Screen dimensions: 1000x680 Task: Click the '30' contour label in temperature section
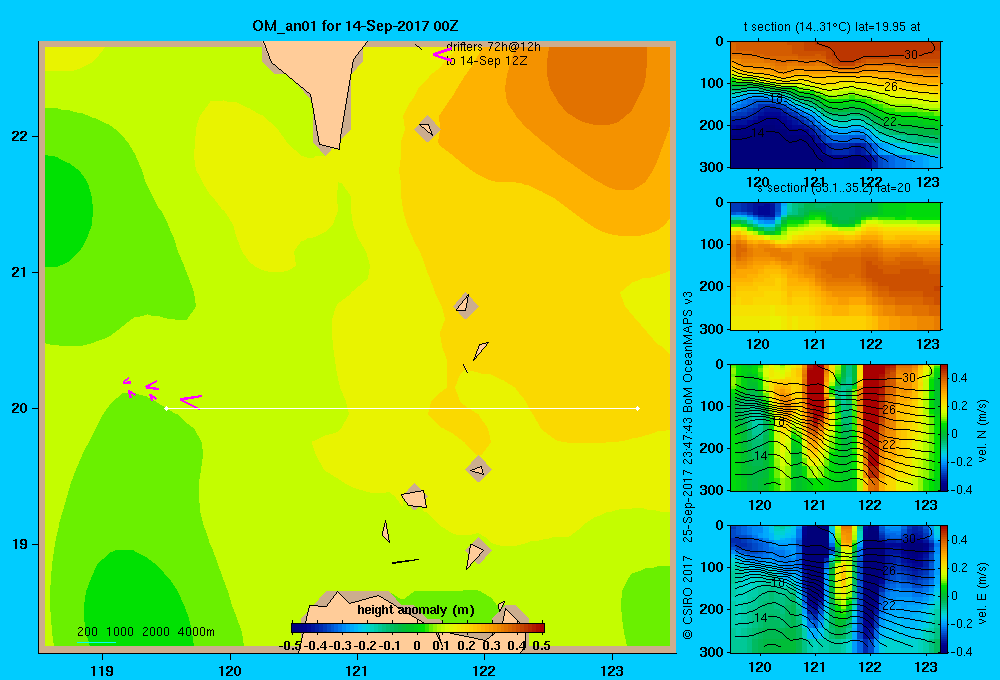pyautogui.click(x=911, y=55)
